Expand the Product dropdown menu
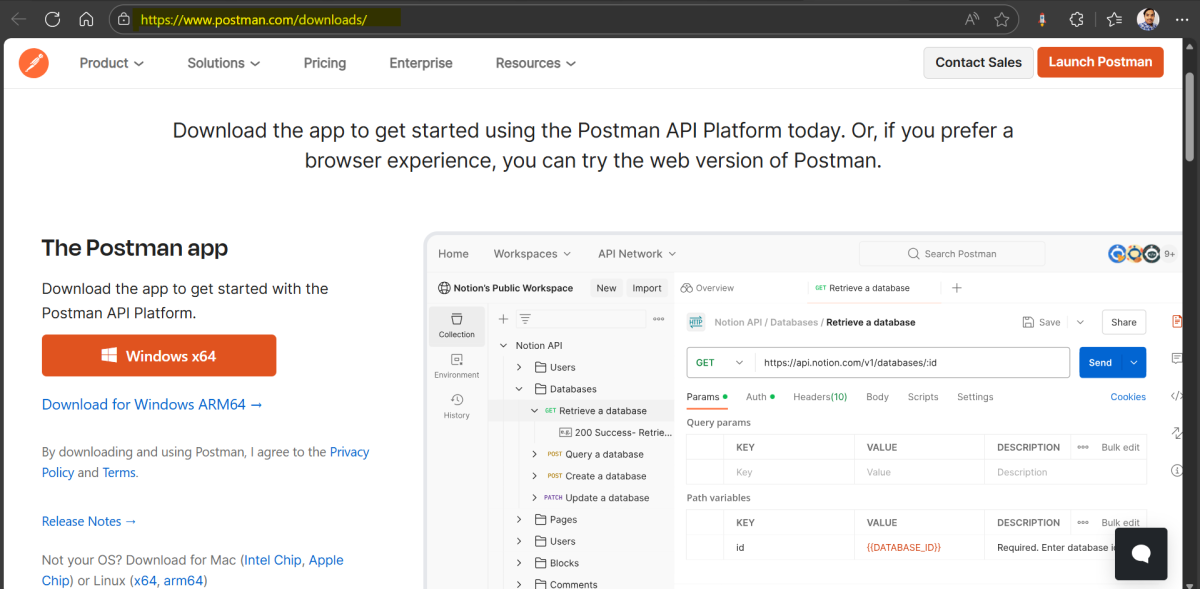The image size is (1200, 589). [x=112, y=63]
